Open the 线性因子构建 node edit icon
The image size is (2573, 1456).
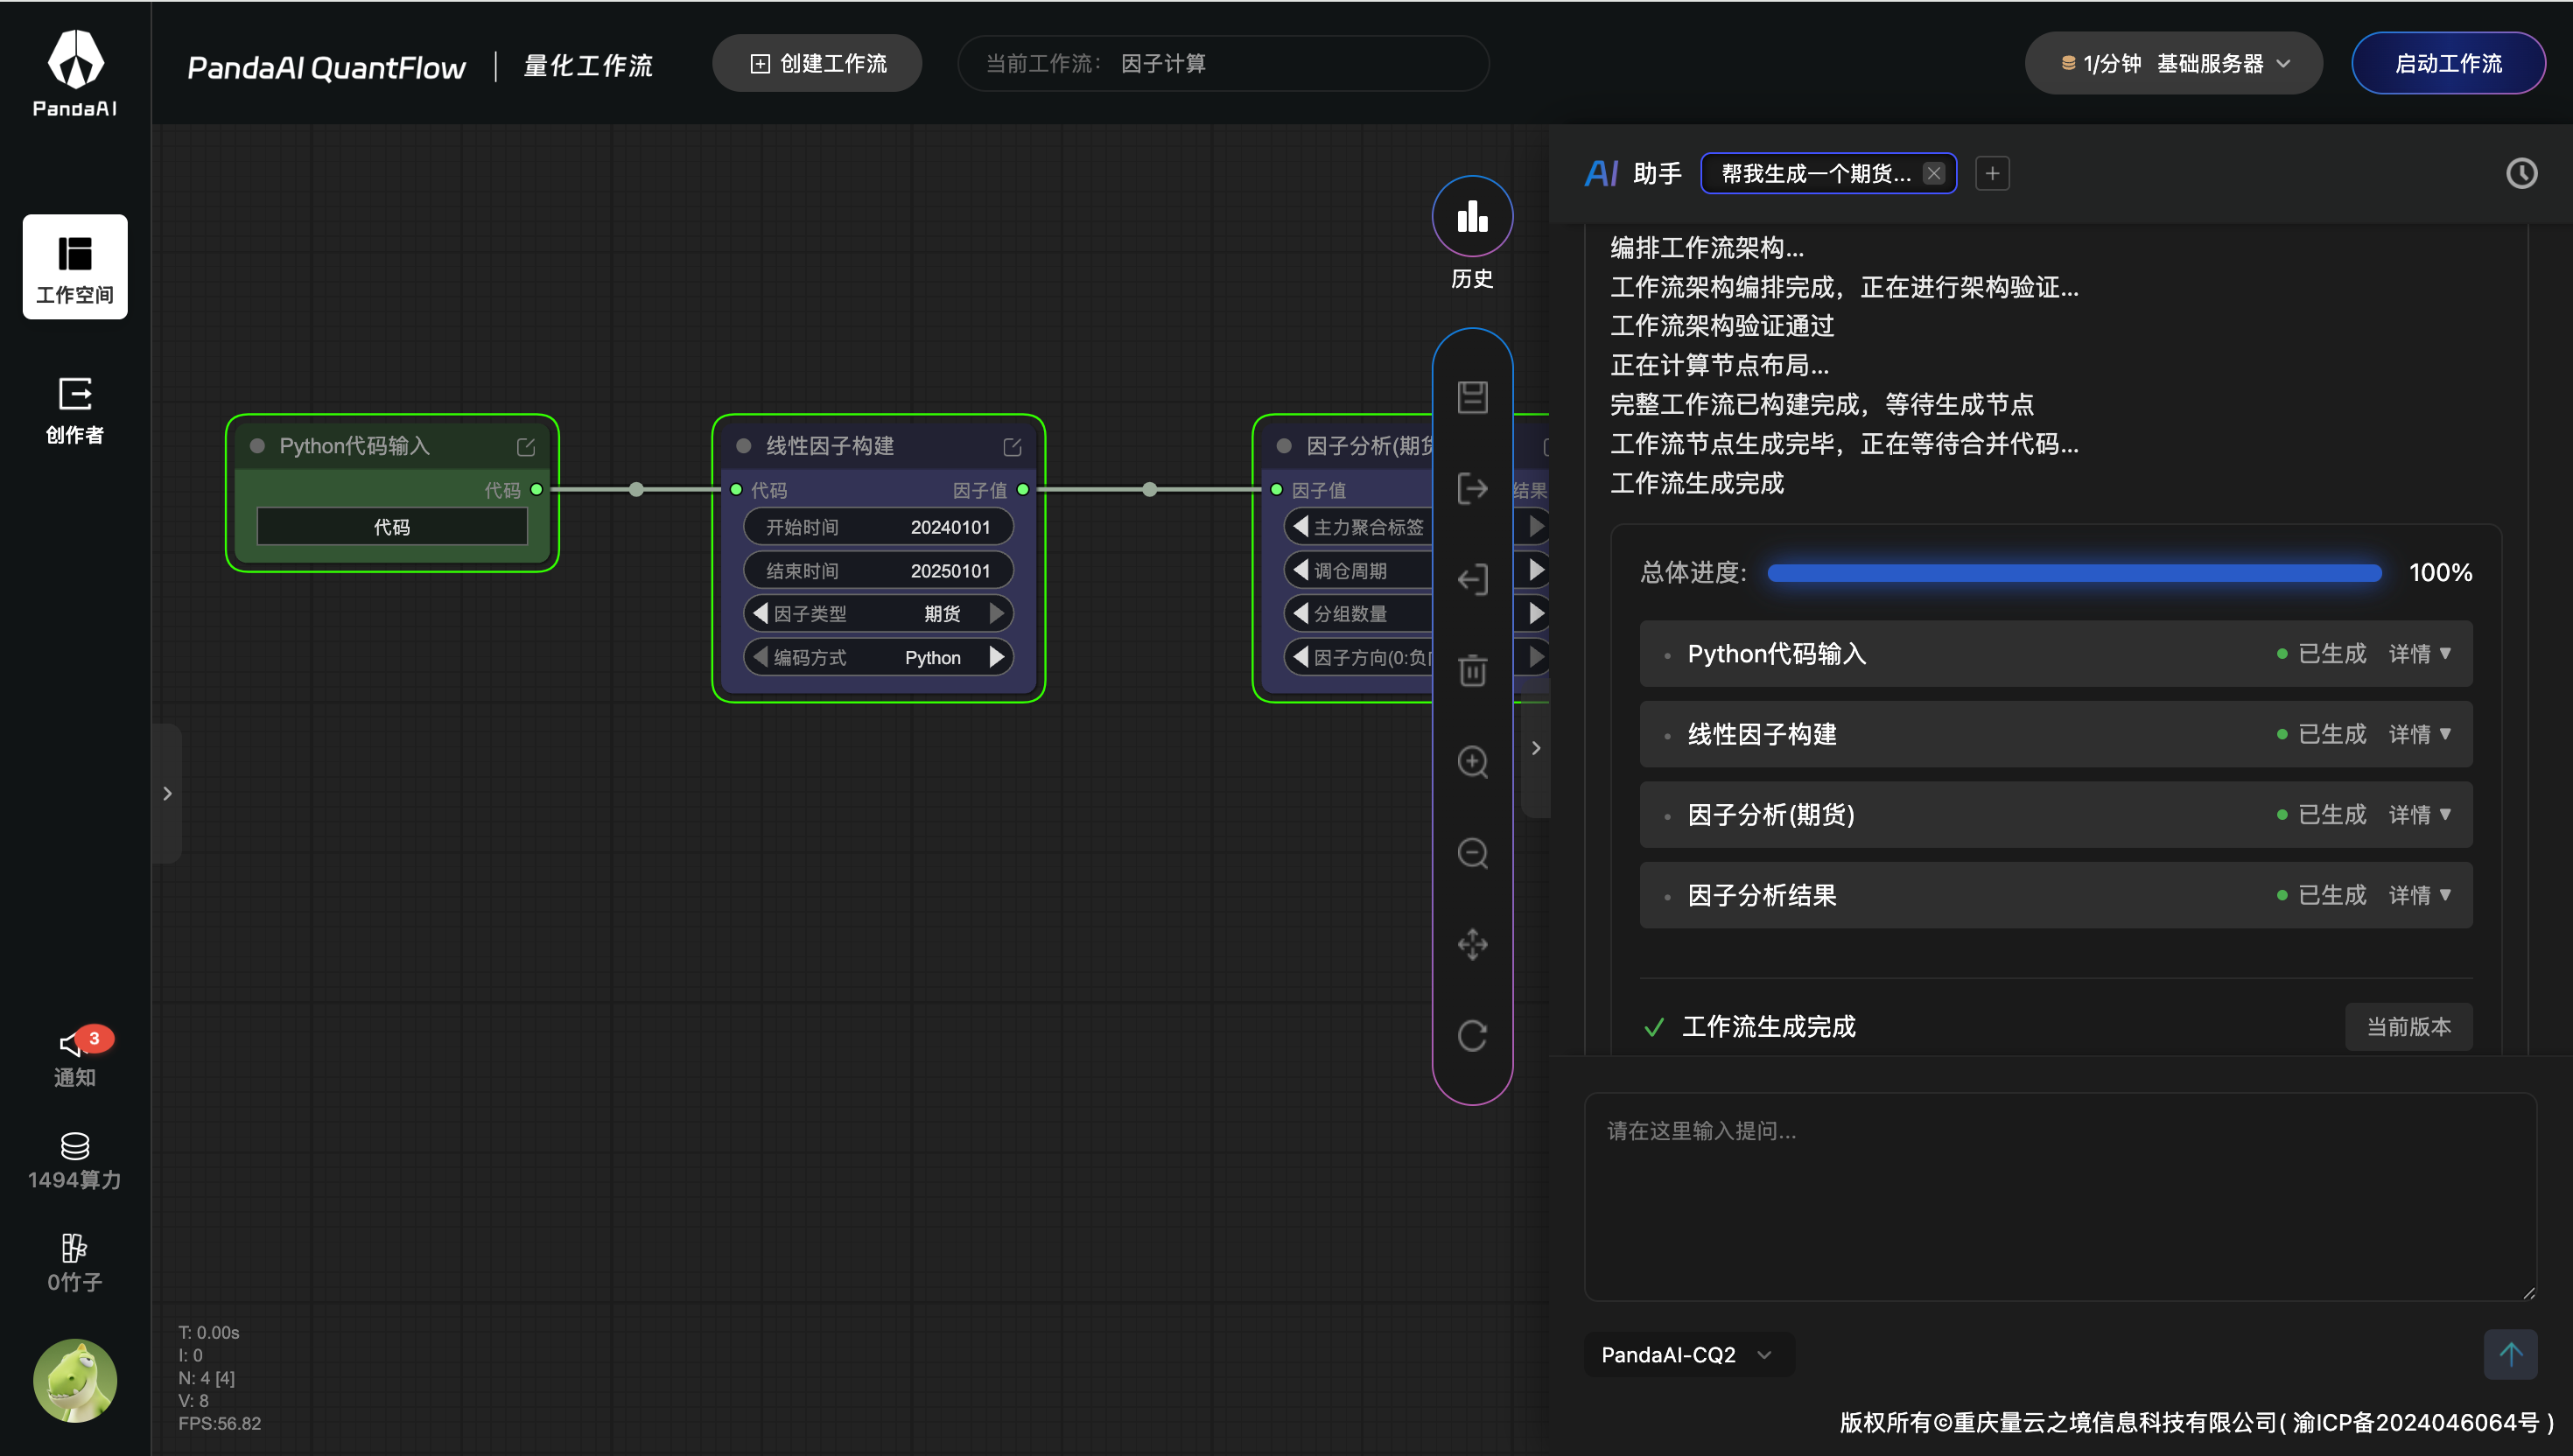[x=1012, y=446]
